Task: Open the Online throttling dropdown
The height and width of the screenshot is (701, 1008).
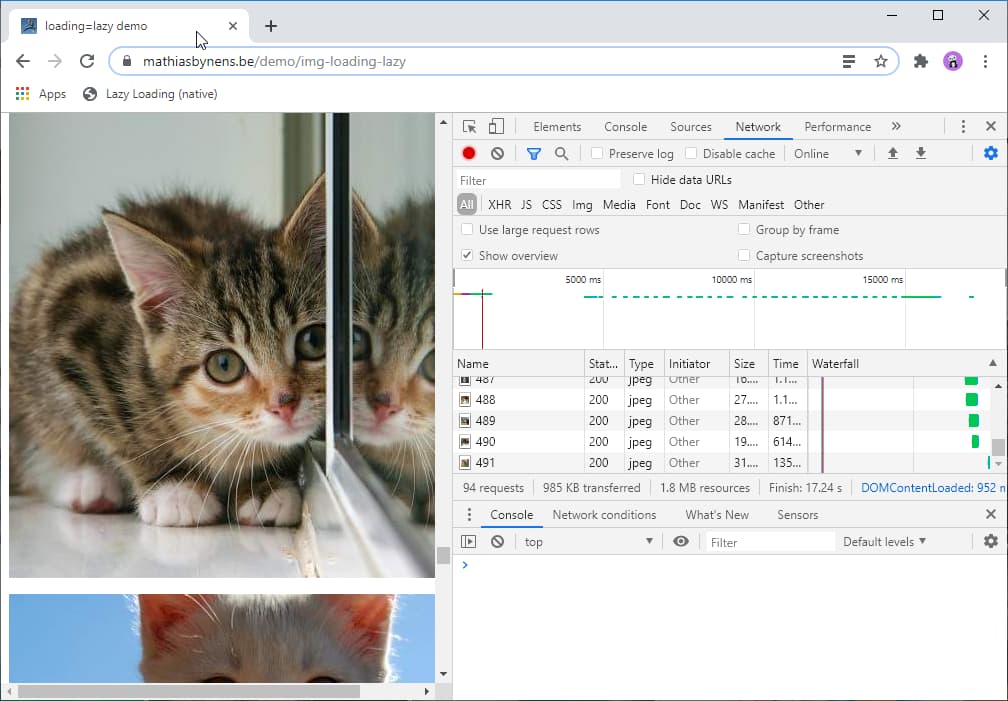Action: [x=827, y=154]
